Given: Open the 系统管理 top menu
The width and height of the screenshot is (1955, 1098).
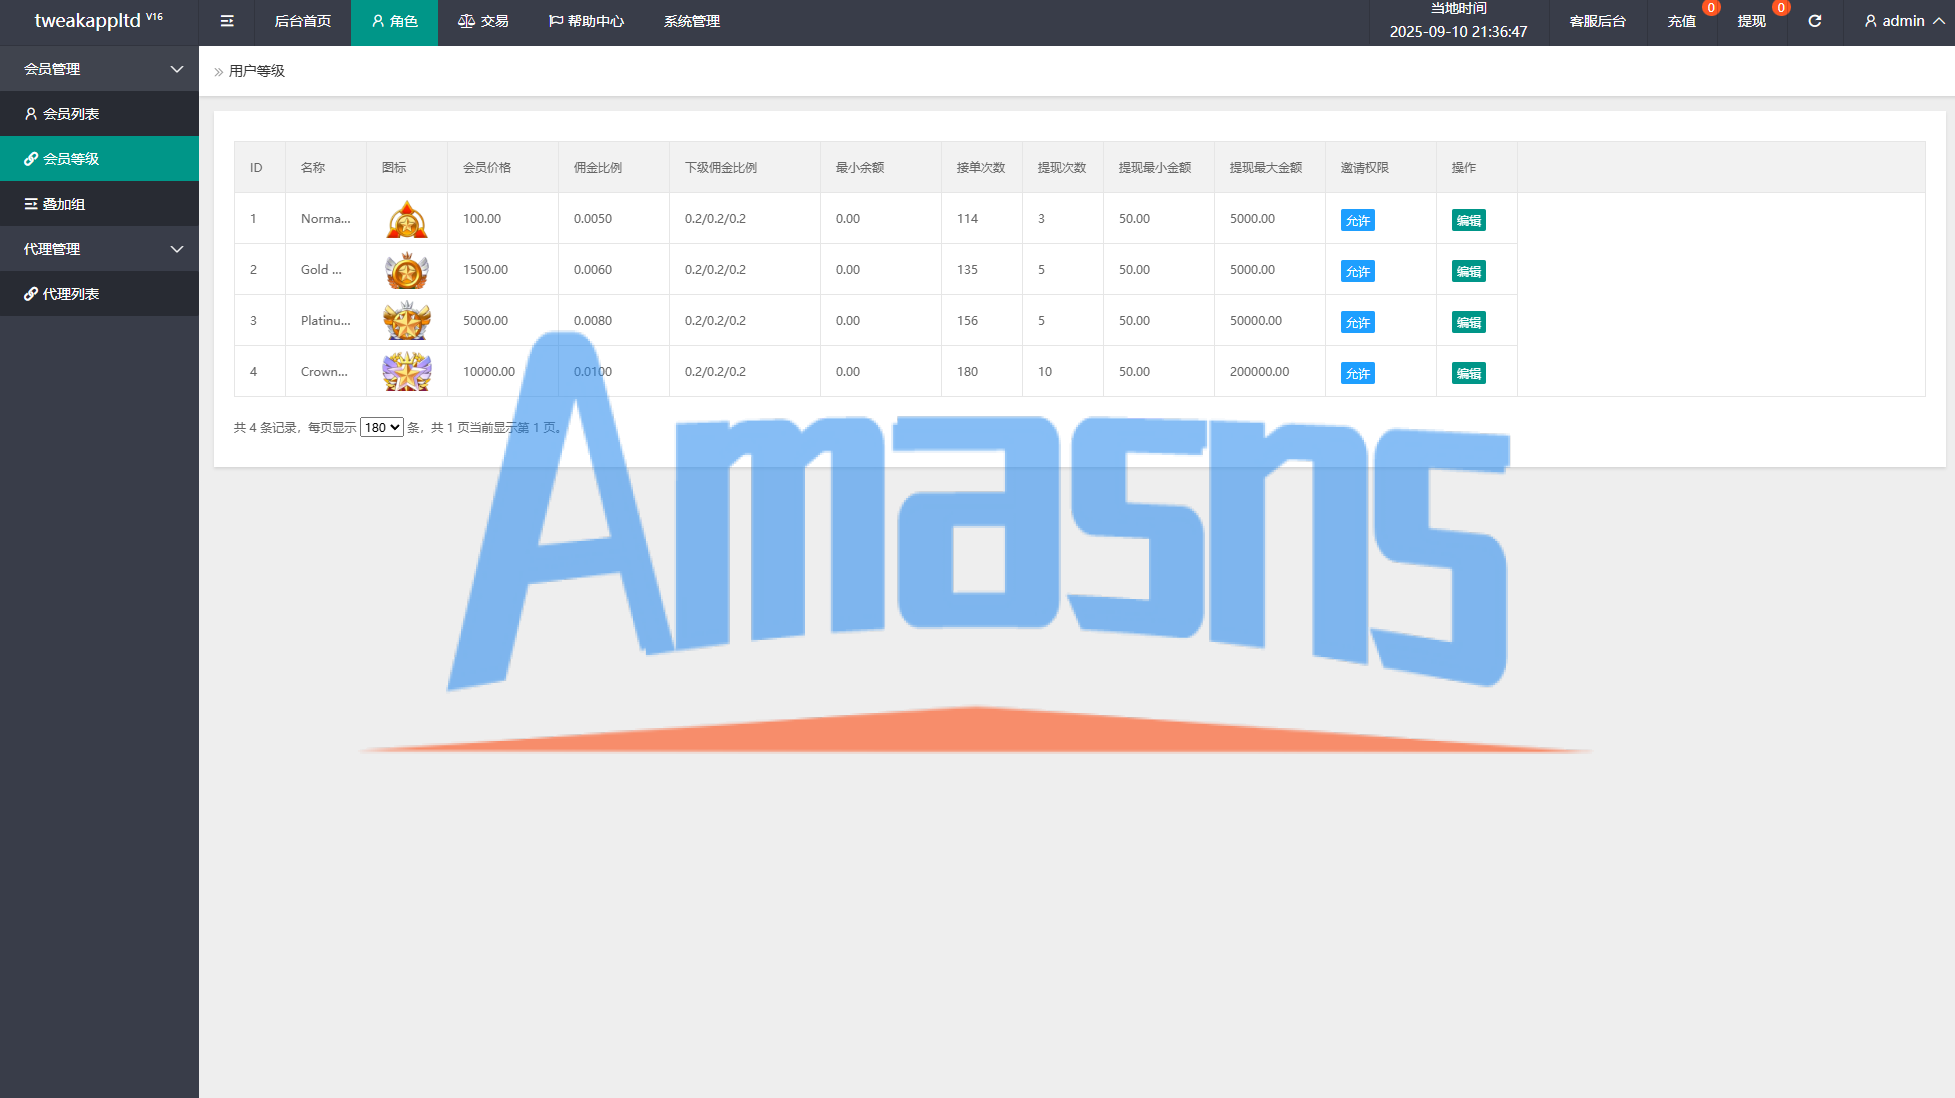Looking at the screenshot, I should click(x=691, y=21).
